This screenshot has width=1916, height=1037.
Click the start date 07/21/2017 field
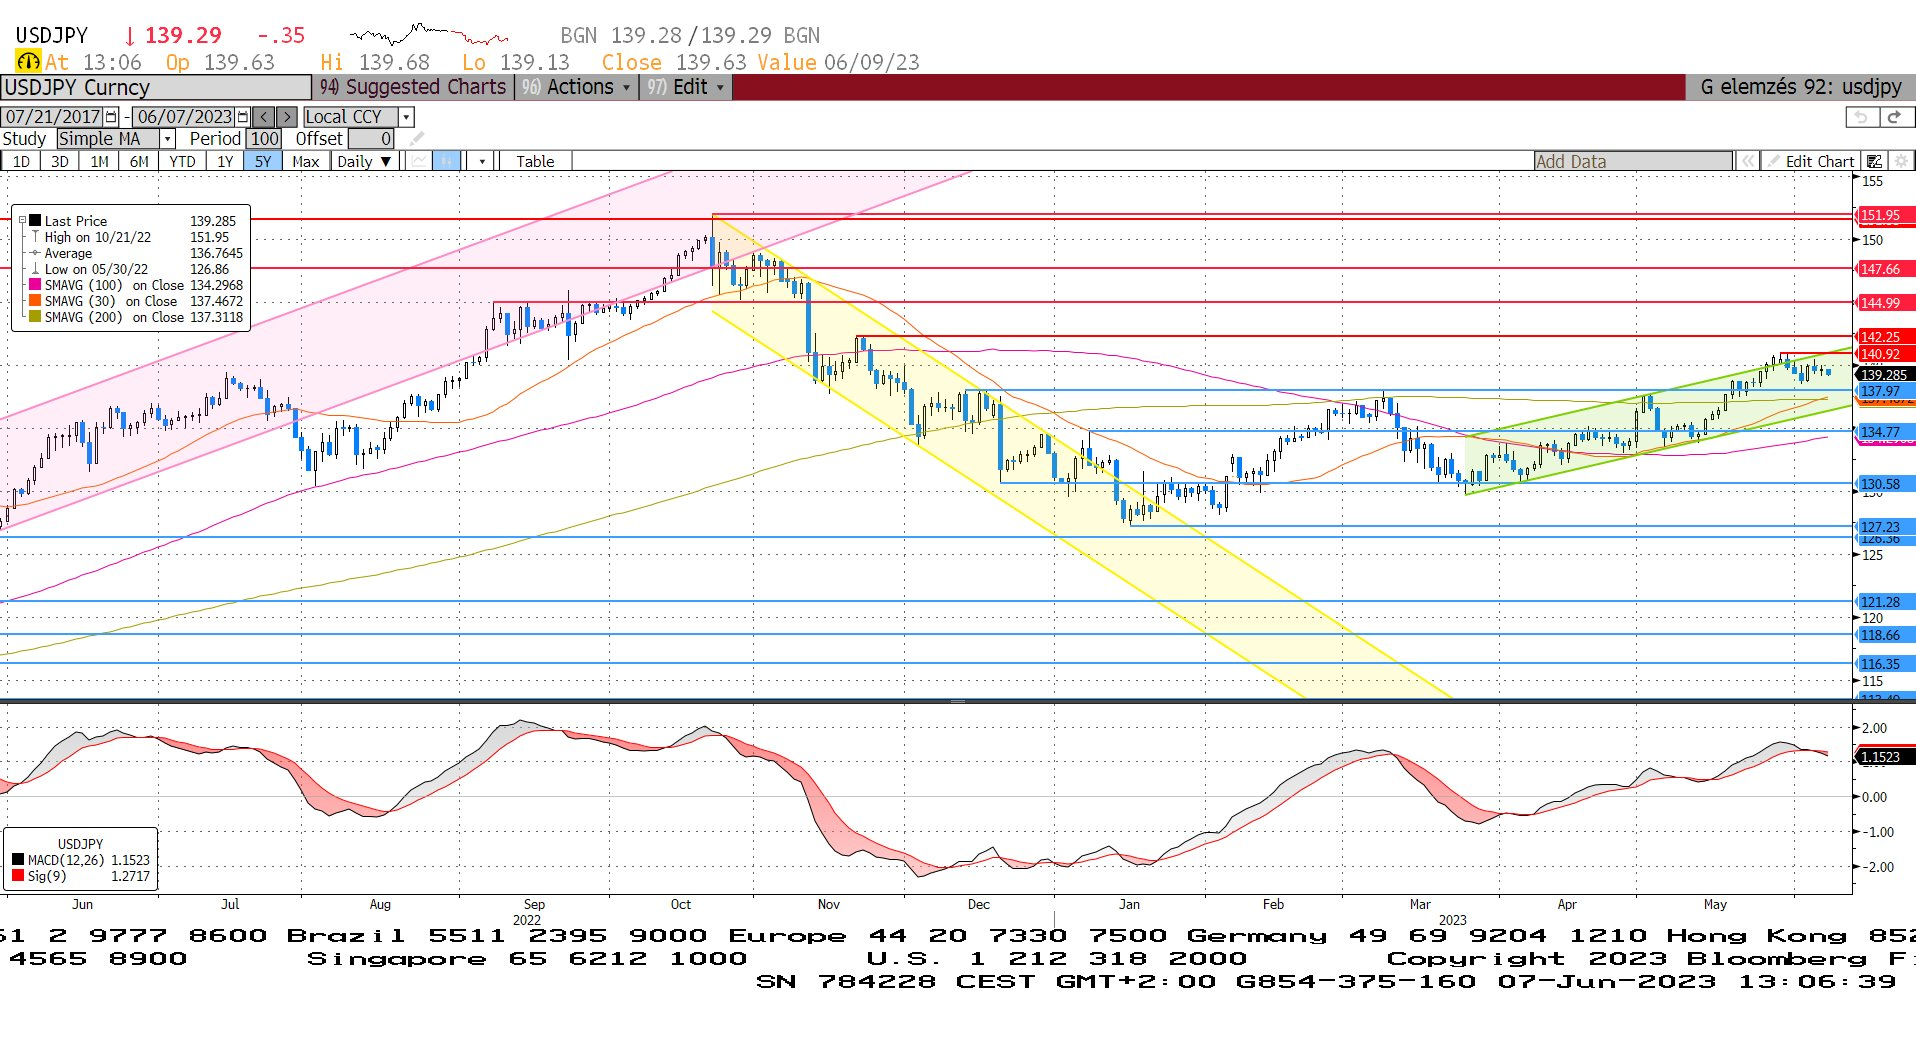[x=53, y=117]
